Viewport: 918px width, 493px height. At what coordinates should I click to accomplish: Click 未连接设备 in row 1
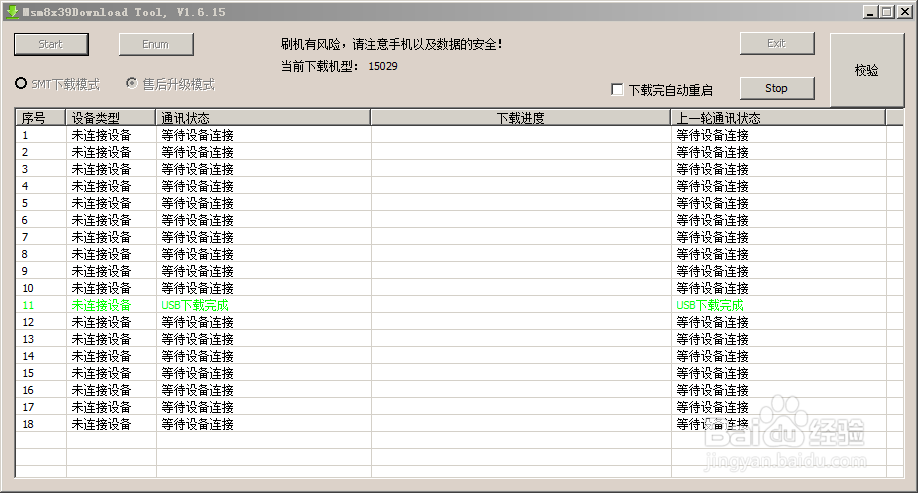tap(101, 135)
